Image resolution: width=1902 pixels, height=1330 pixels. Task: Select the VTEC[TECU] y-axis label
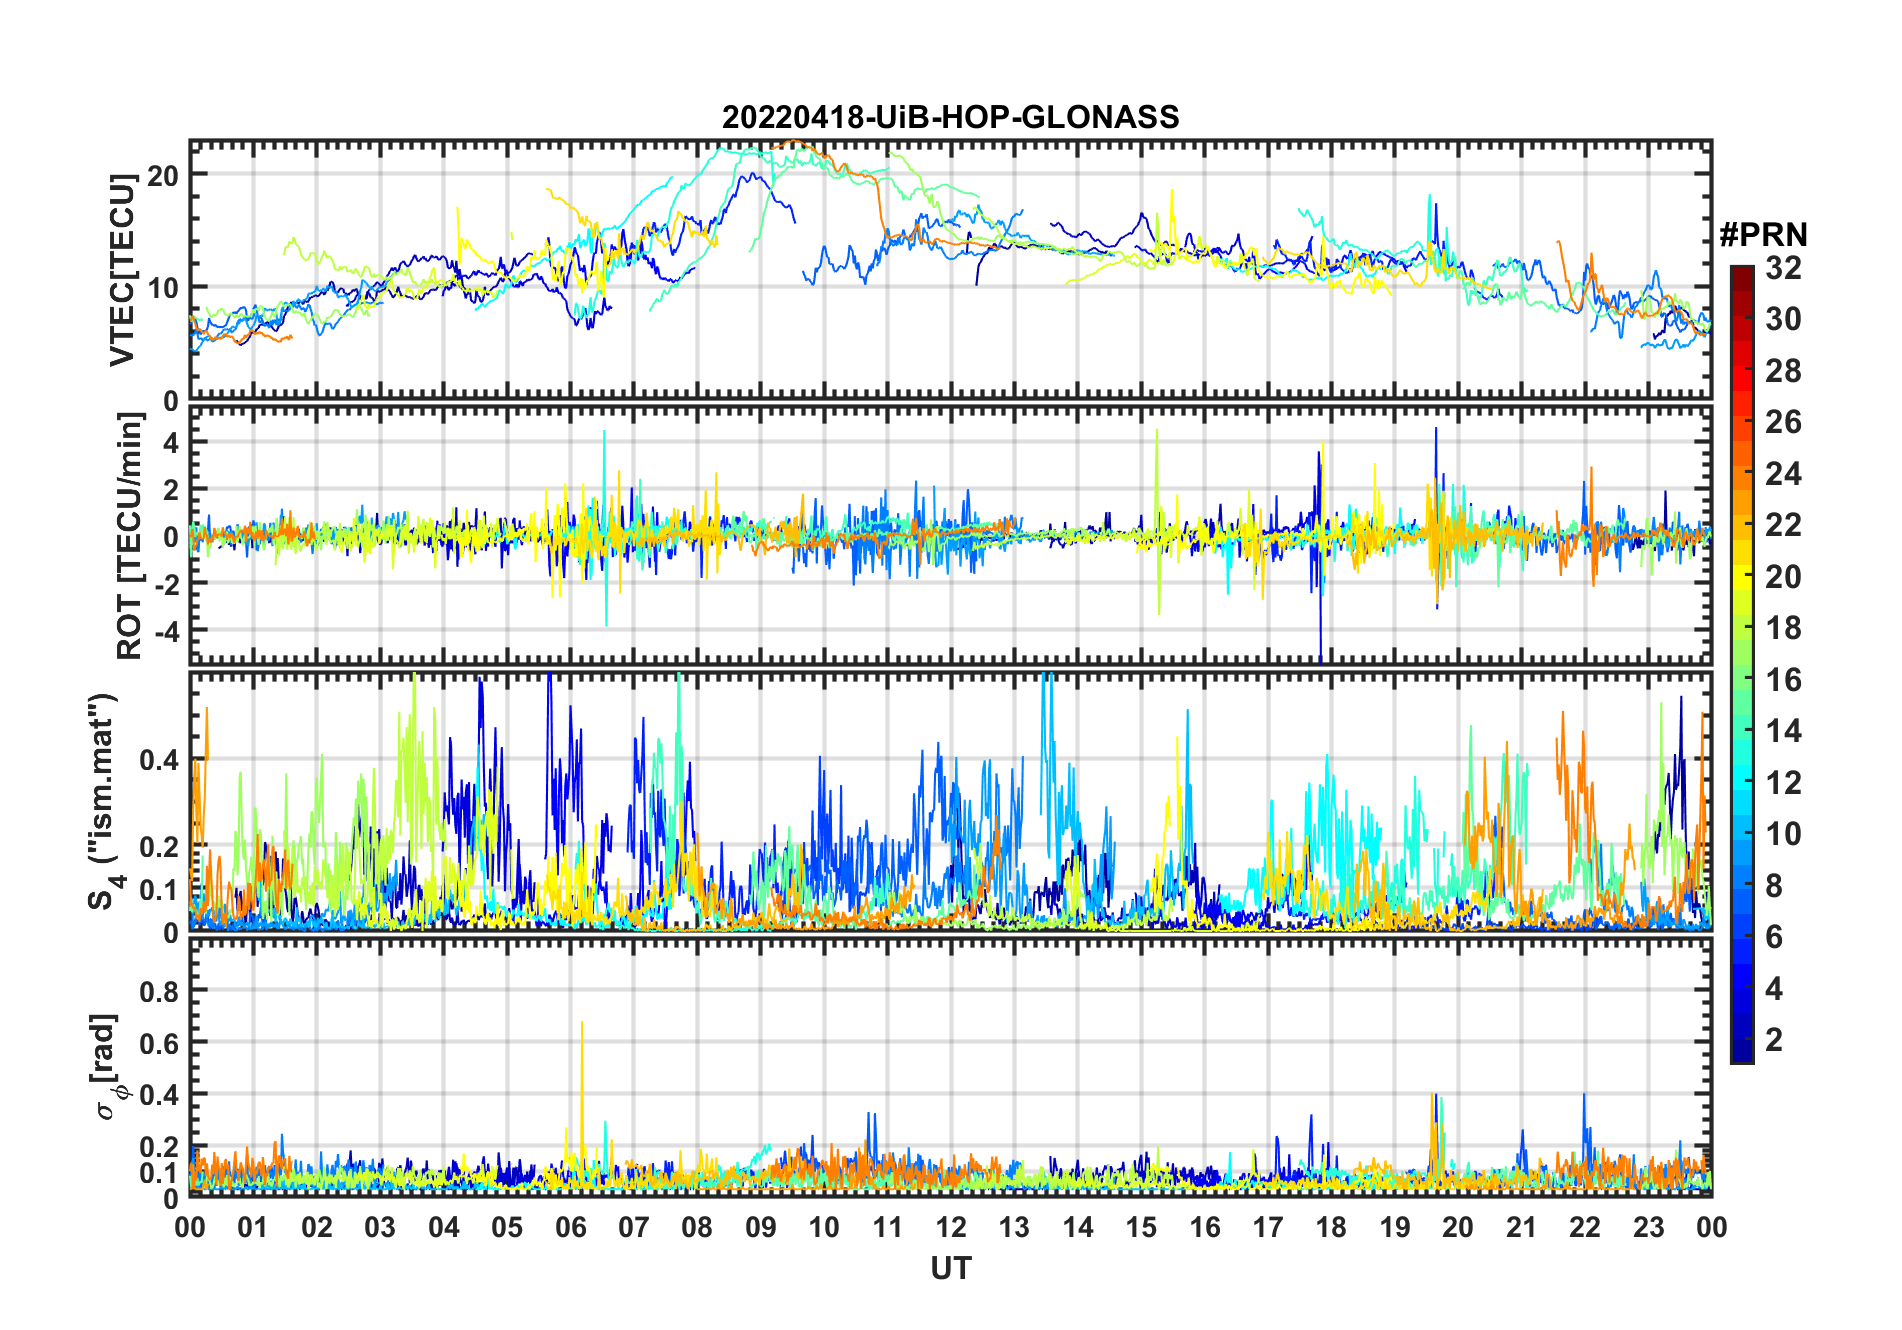click(x=122, y=270)
